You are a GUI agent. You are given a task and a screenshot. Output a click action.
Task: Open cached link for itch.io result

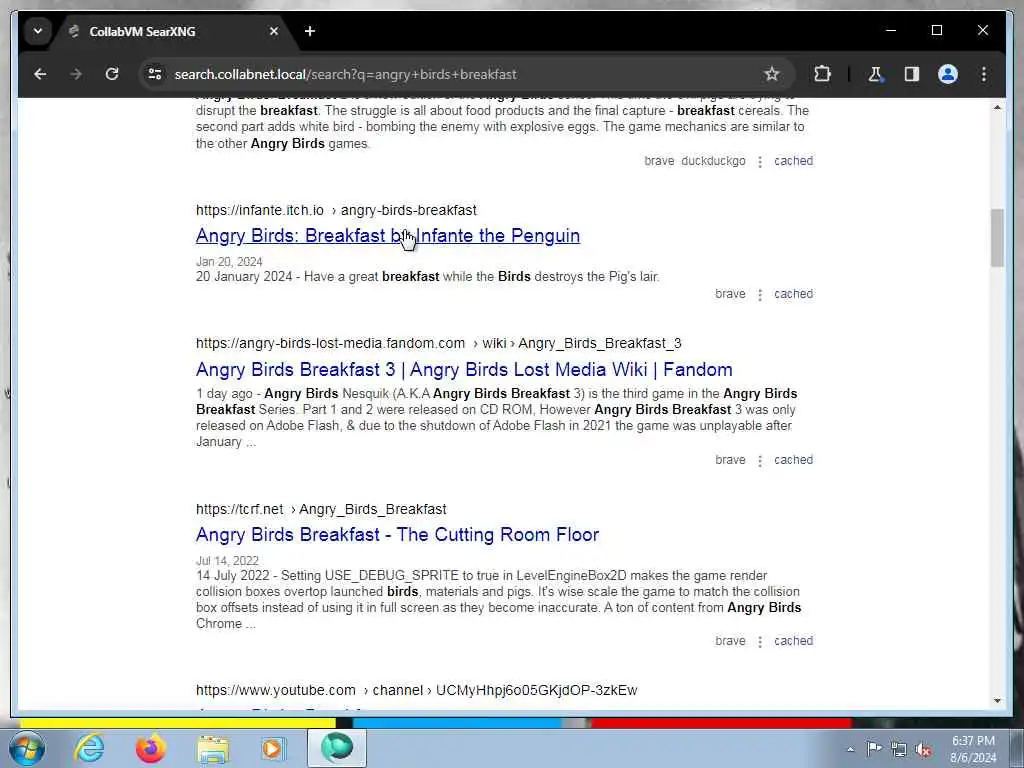793,294
